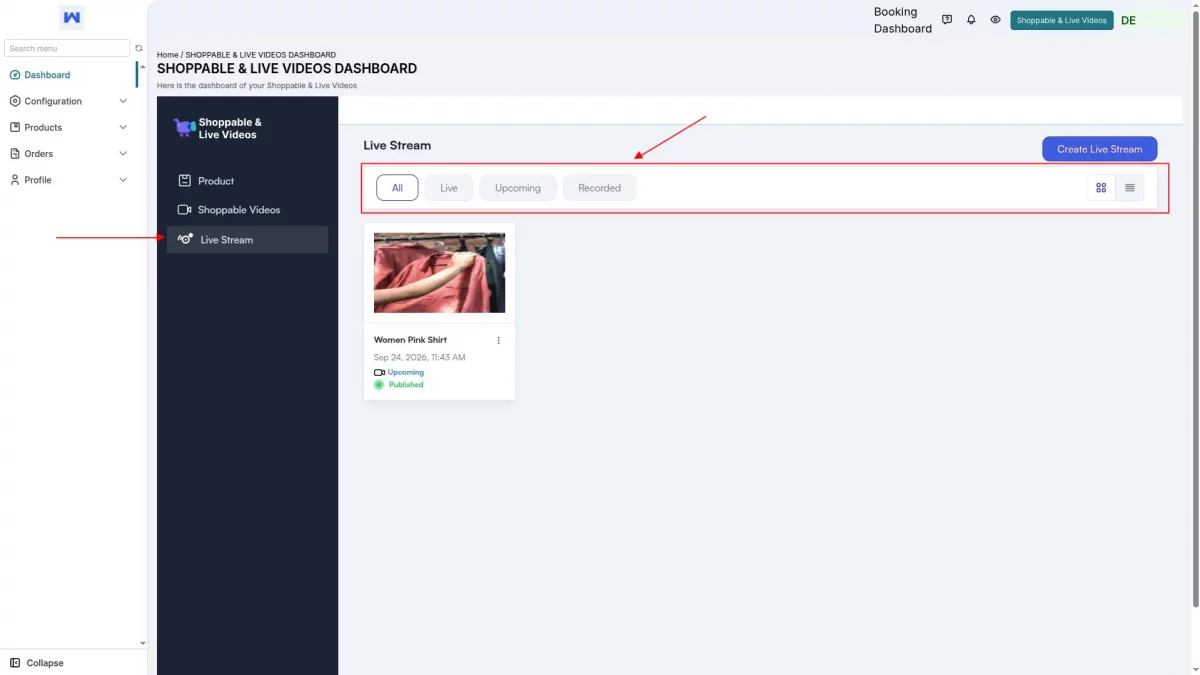Click the Upcoming status label on the card

tap(406, 372)
